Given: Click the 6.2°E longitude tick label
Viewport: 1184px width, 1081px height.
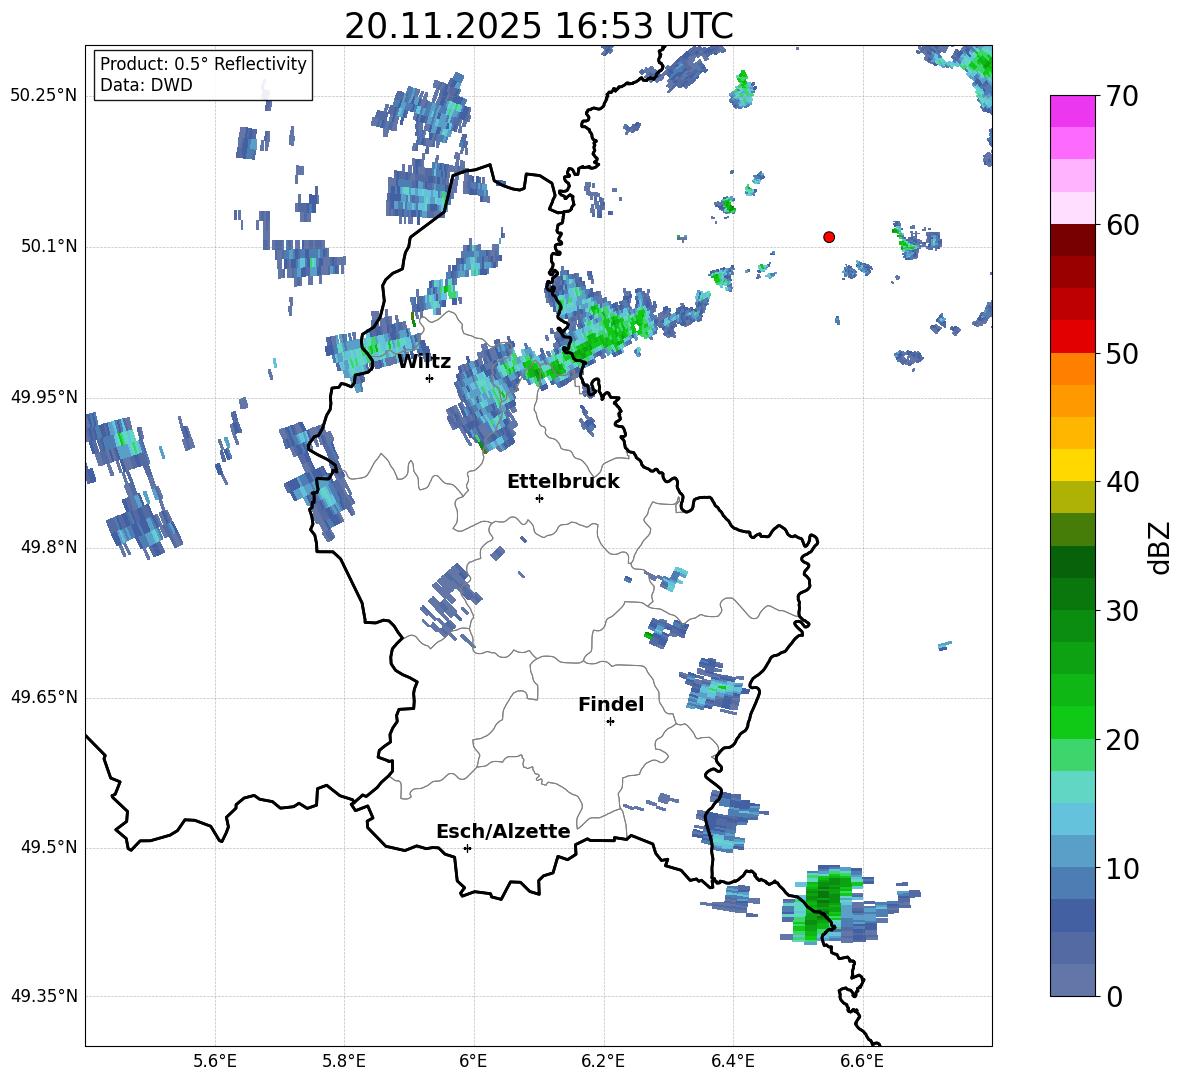Looking at the screenshot, I should coord(603,1060).
